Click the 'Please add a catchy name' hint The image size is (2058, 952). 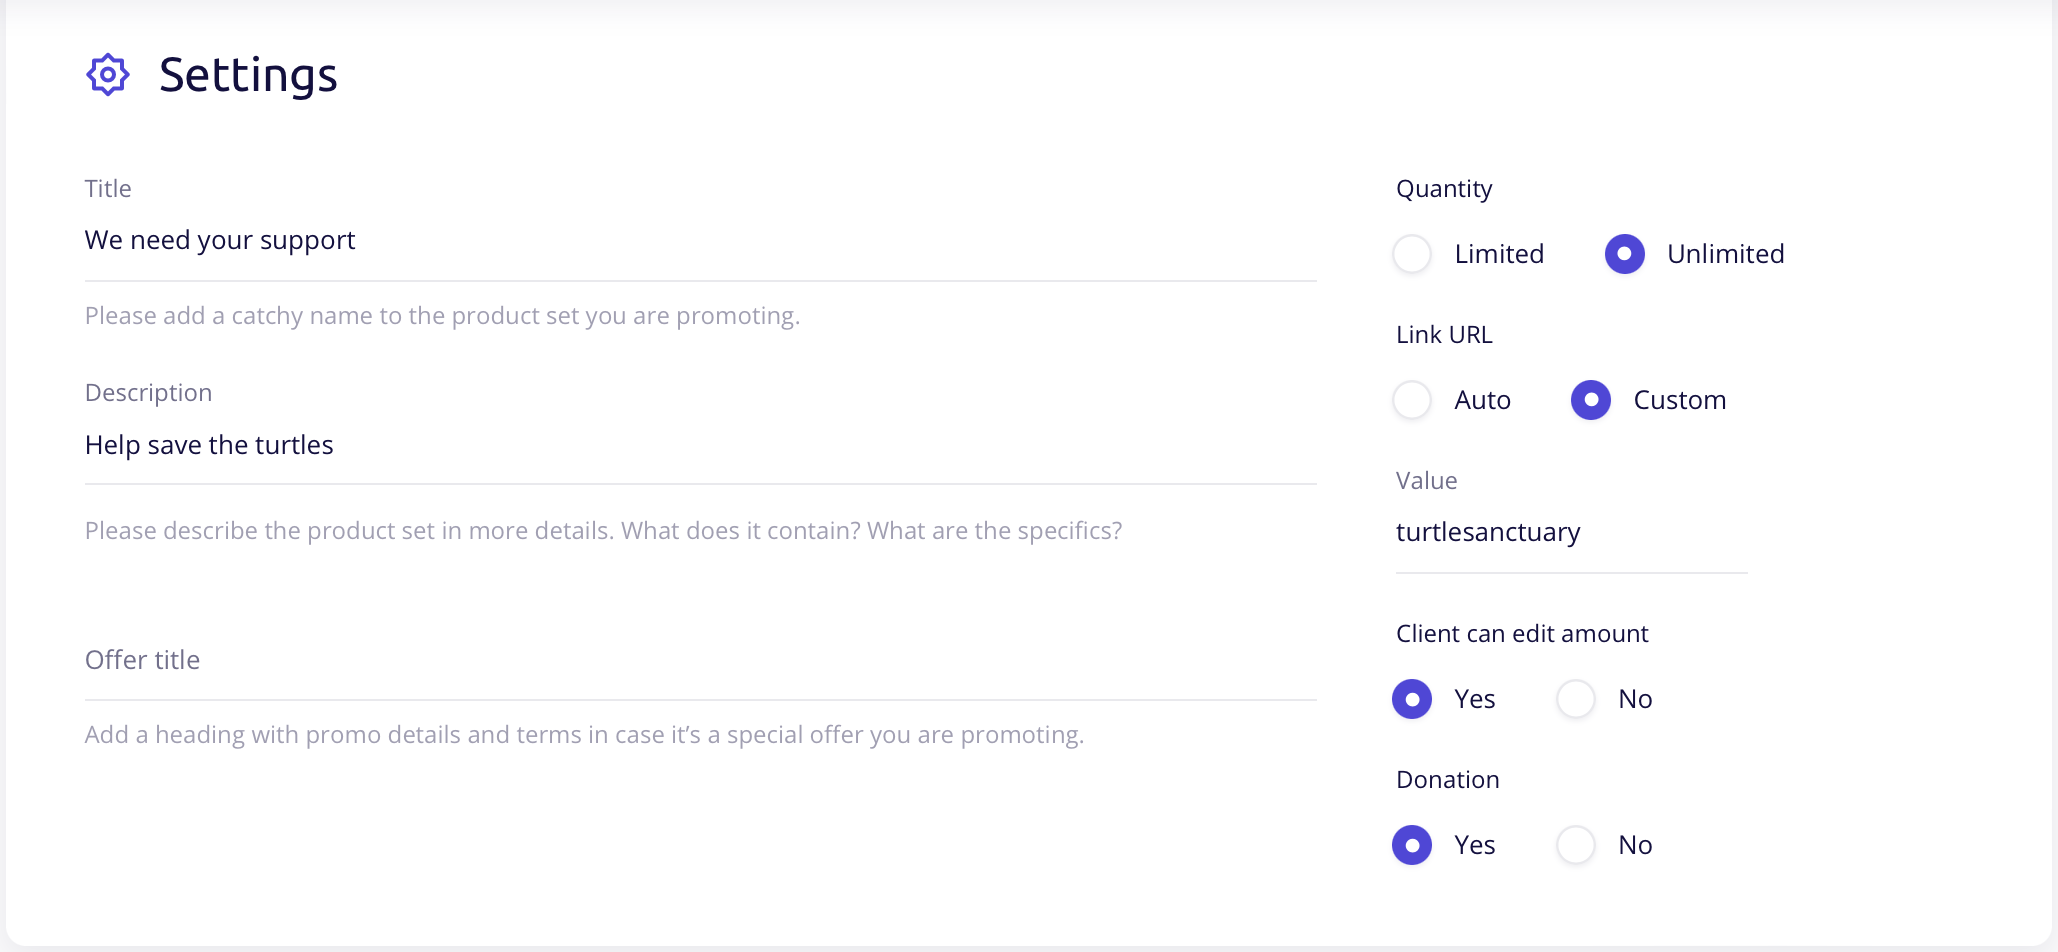442,316
